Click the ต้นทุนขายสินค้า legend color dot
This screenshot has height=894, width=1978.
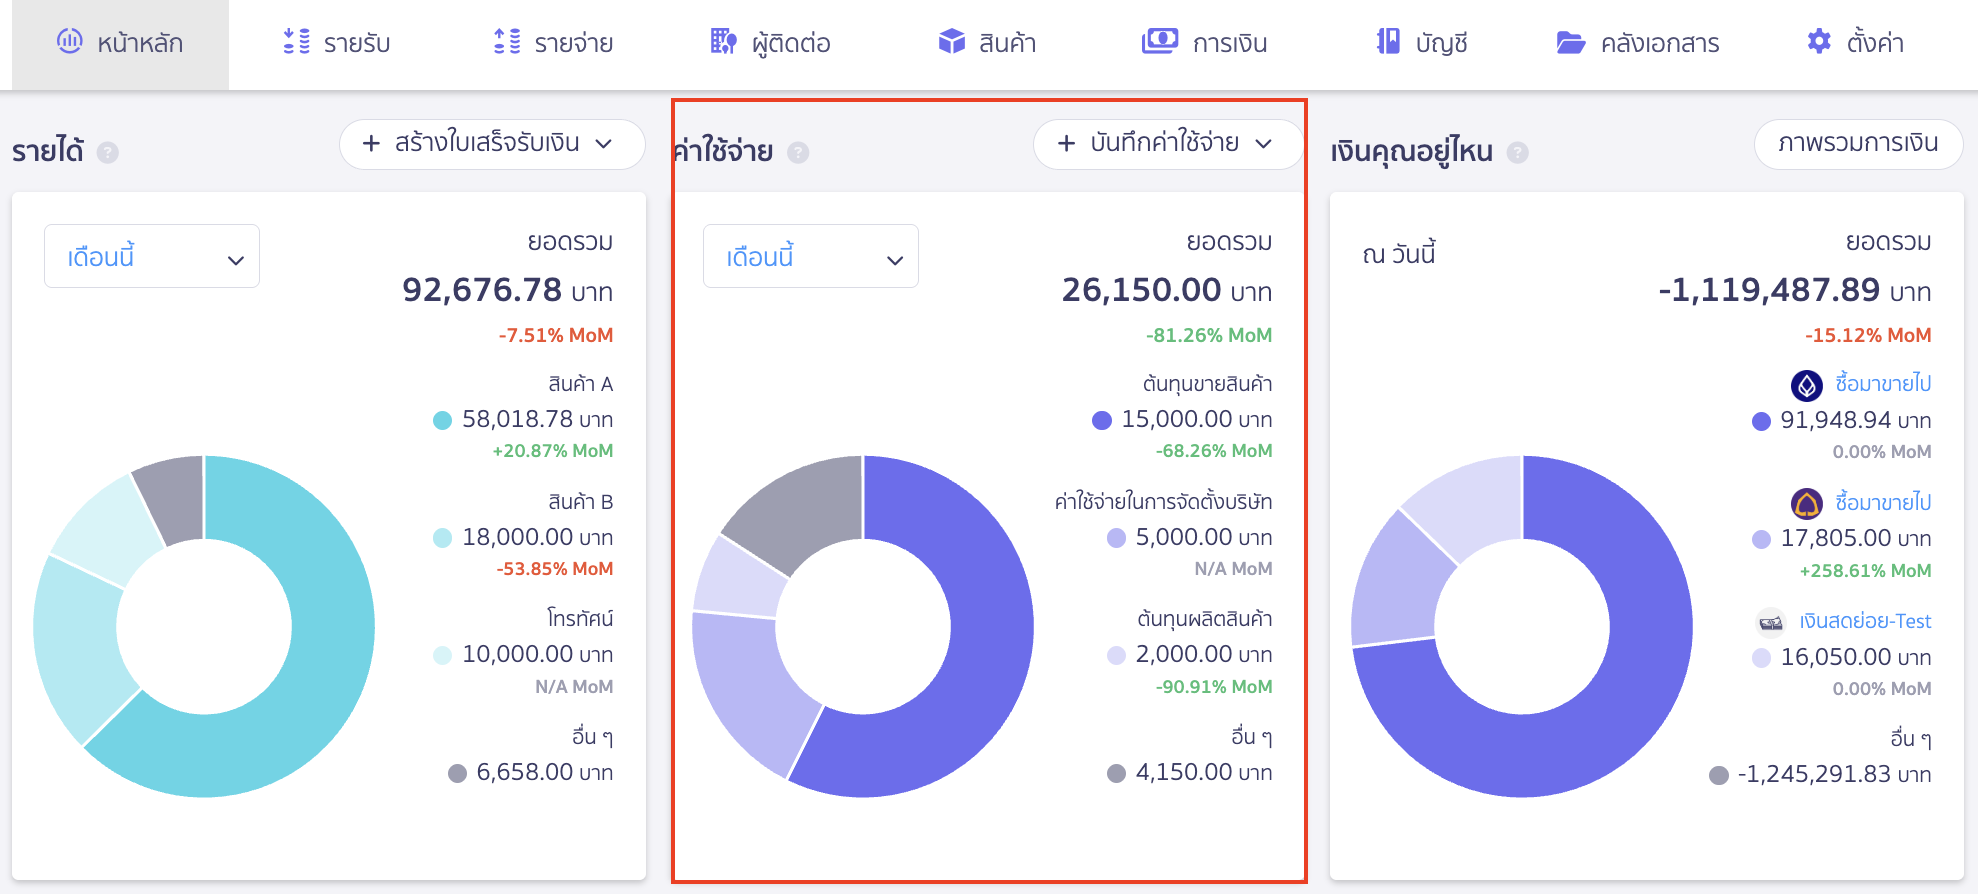1102,420
